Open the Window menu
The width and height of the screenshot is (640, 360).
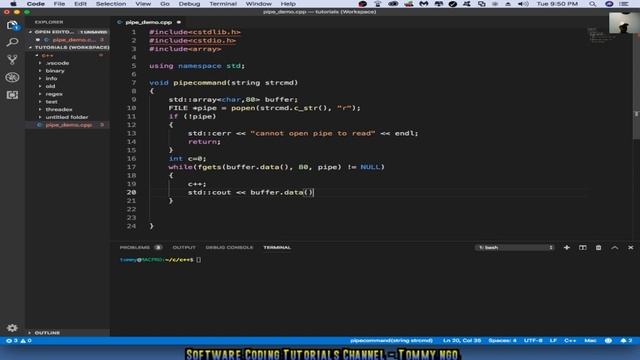pyautogui.click(x=258, y=4)
